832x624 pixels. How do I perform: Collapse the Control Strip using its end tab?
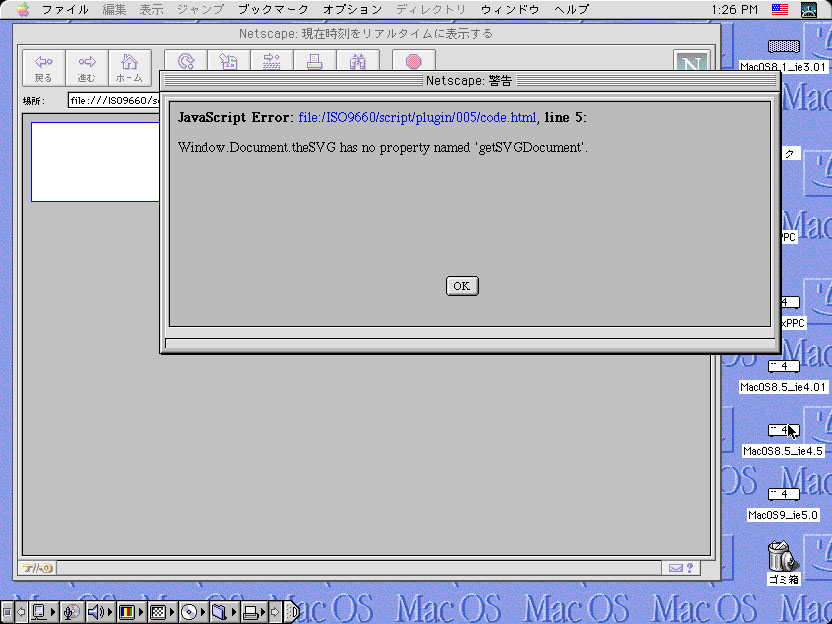292,612
